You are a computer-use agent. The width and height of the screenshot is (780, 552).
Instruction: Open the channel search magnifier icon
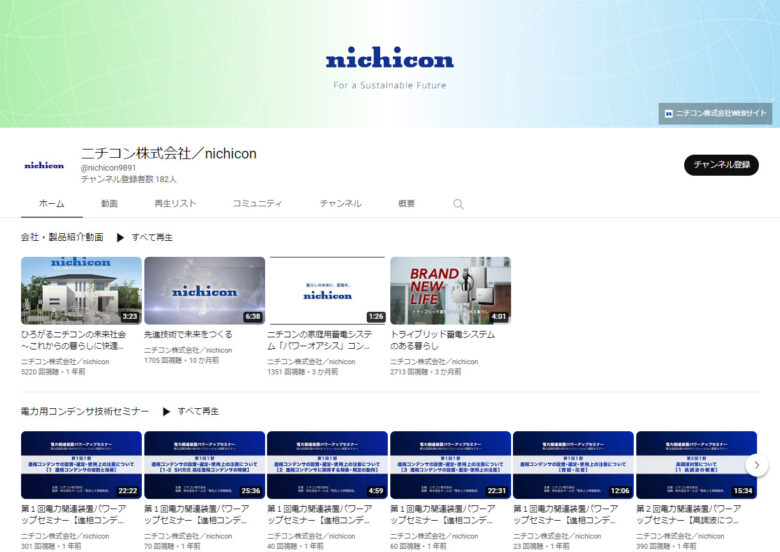(x=458, y=204)
